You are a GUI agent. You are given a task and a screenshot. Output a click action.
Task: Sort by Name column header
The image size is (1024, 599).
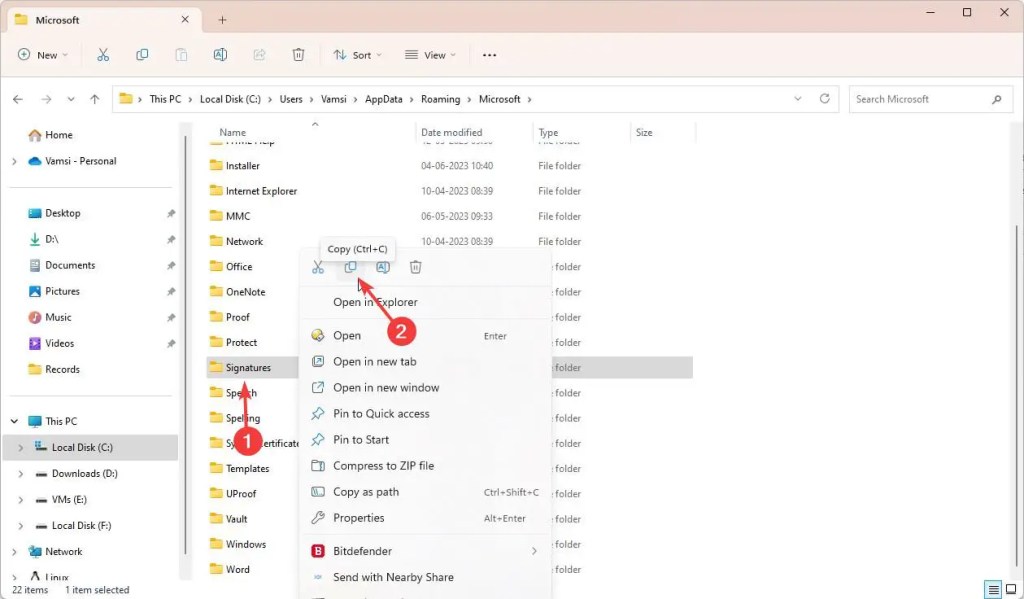pos(232,133)
